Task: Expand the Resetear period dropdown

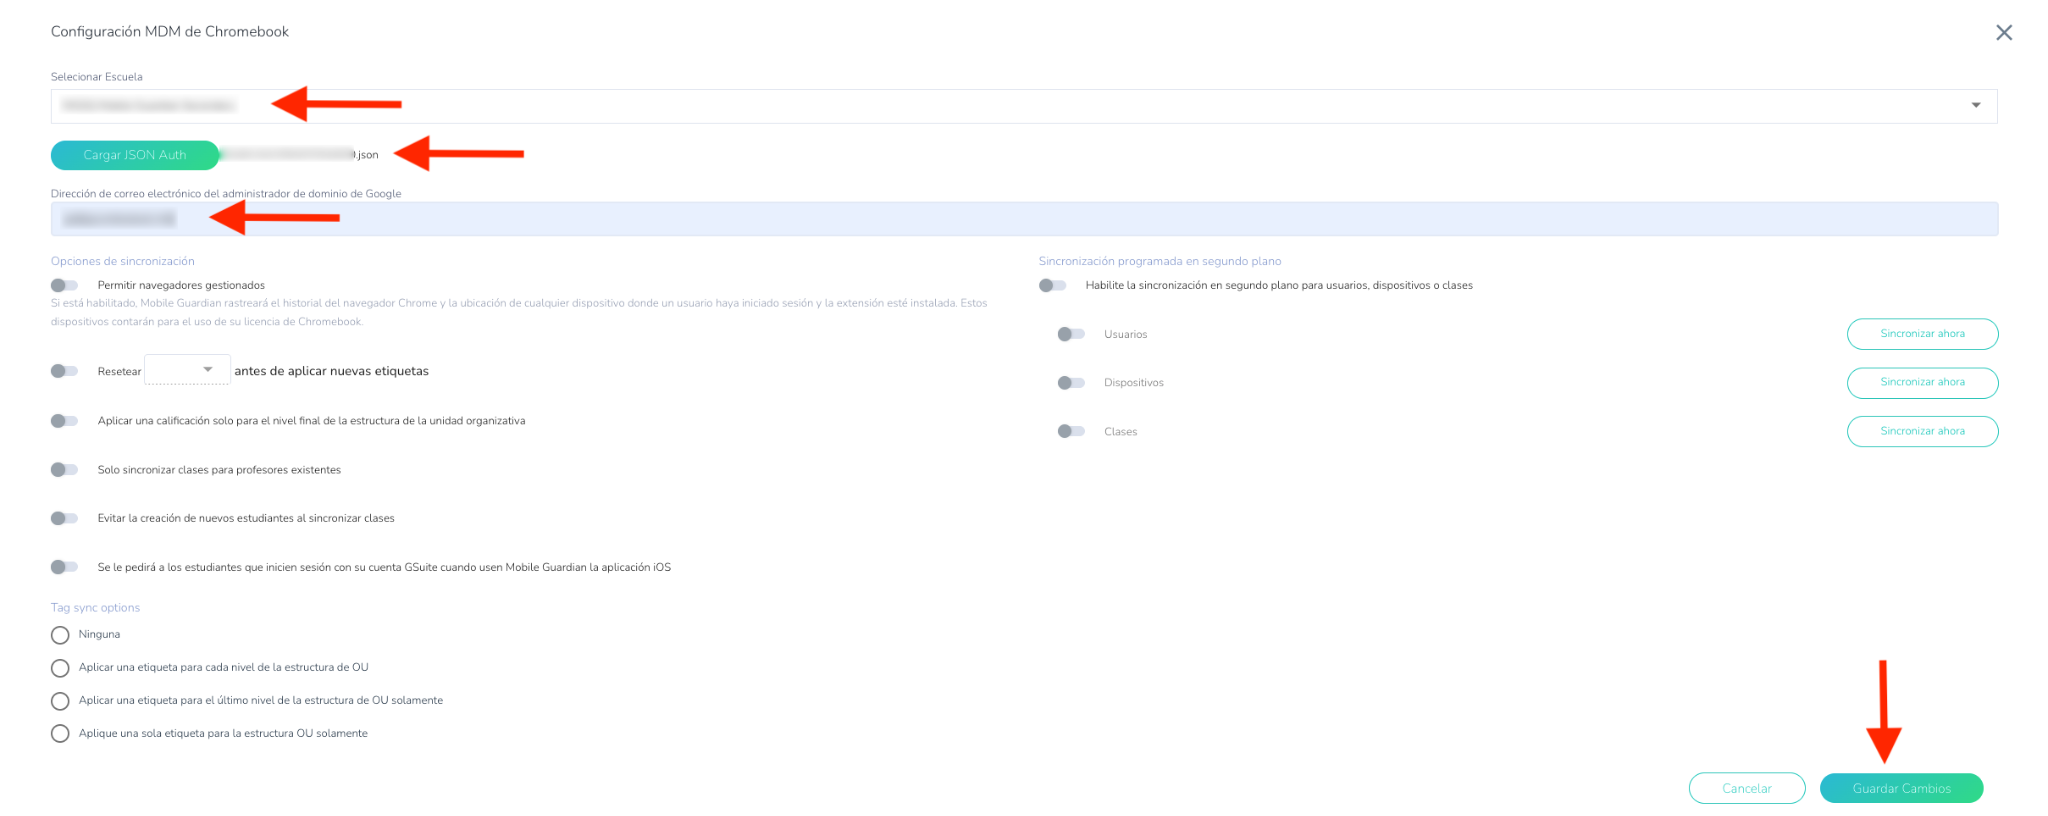Action: (x=187, y=370)
